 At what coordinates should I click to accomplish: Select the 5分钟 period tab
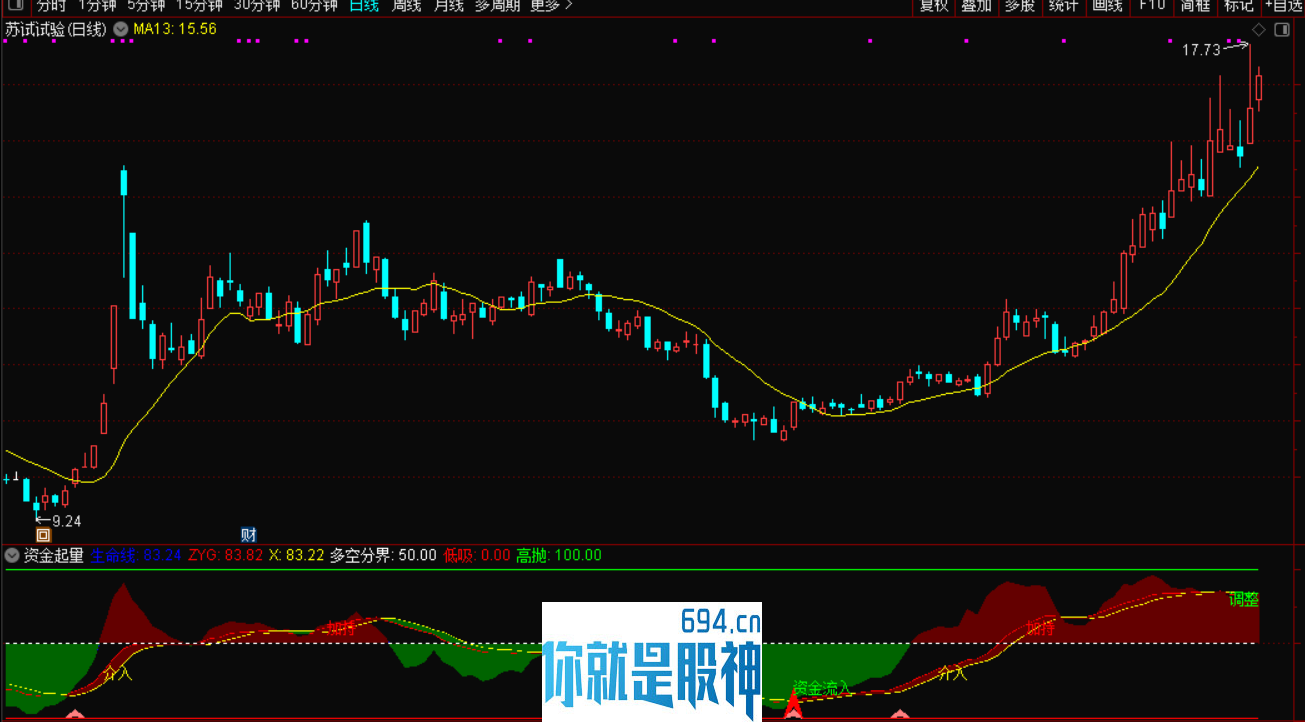click(146, 5)
